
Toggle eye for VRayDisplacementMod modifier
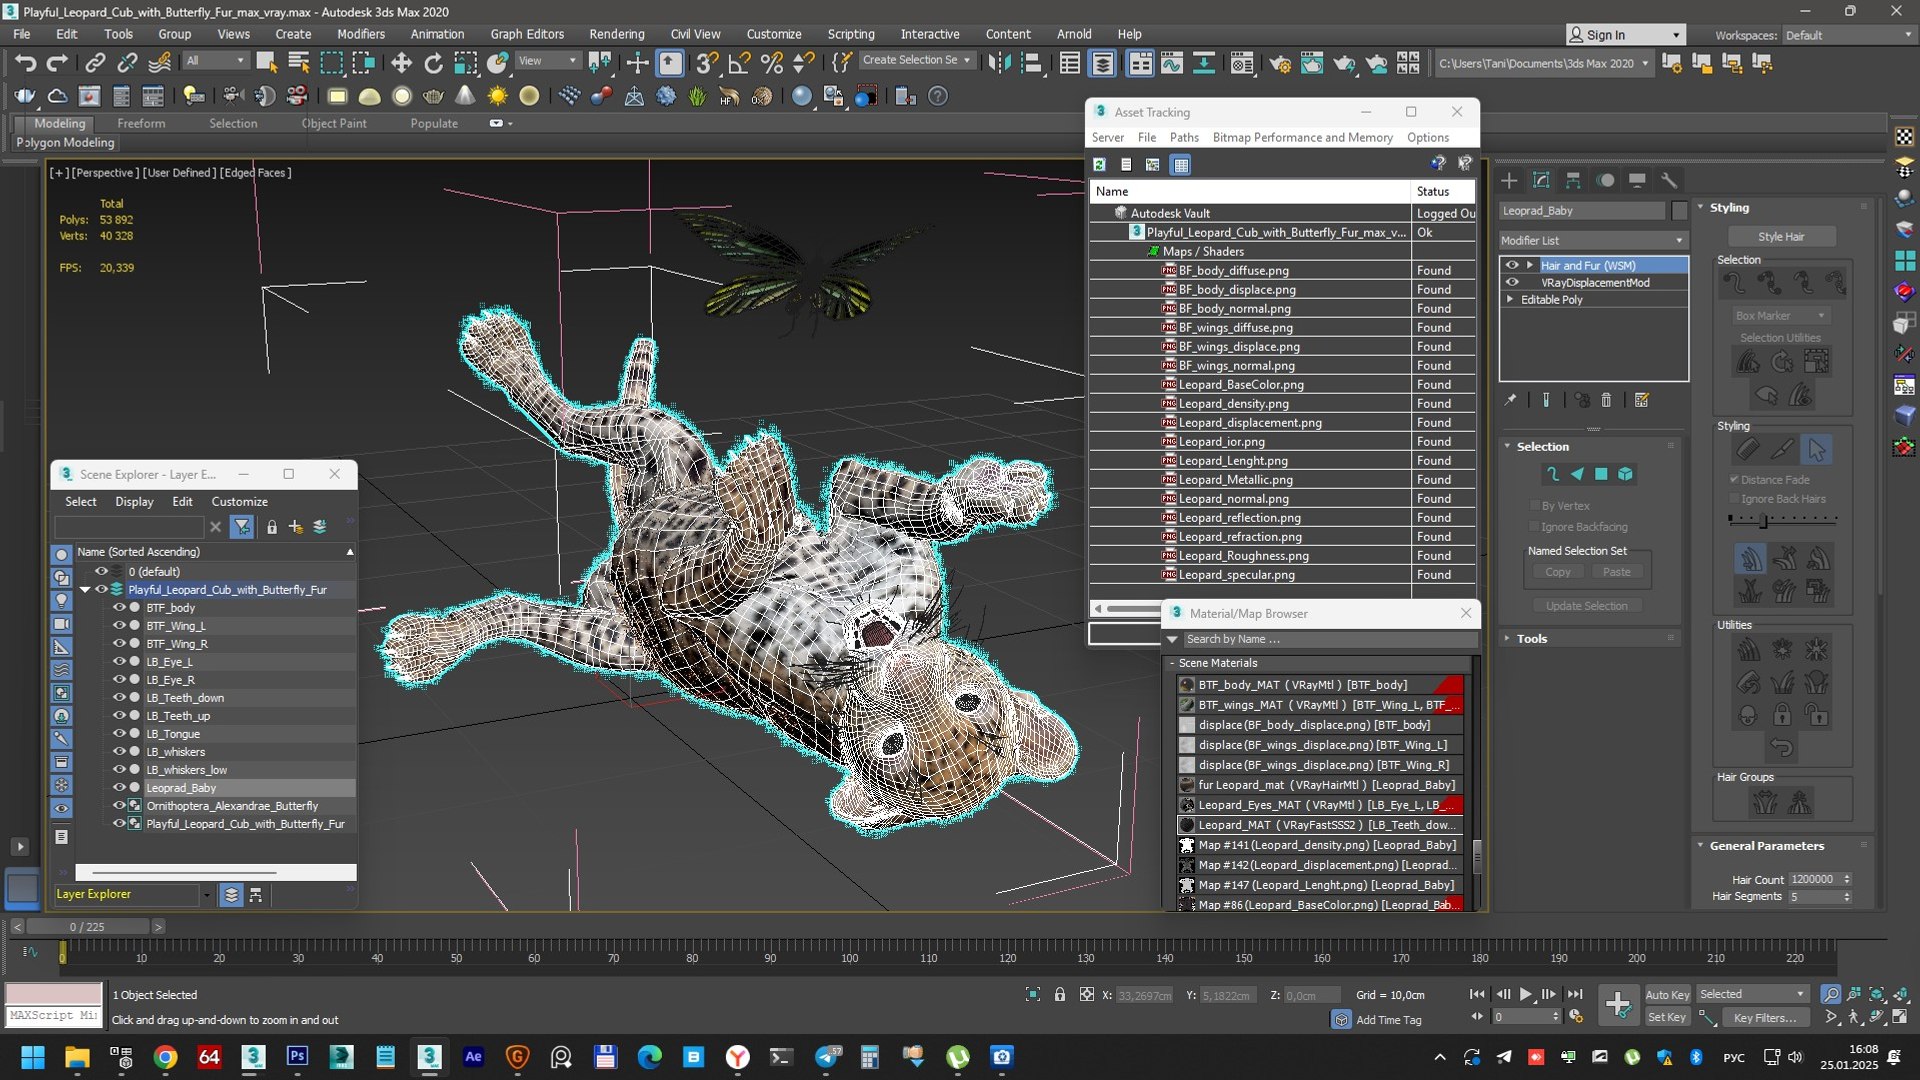(x=1512, y=282)
